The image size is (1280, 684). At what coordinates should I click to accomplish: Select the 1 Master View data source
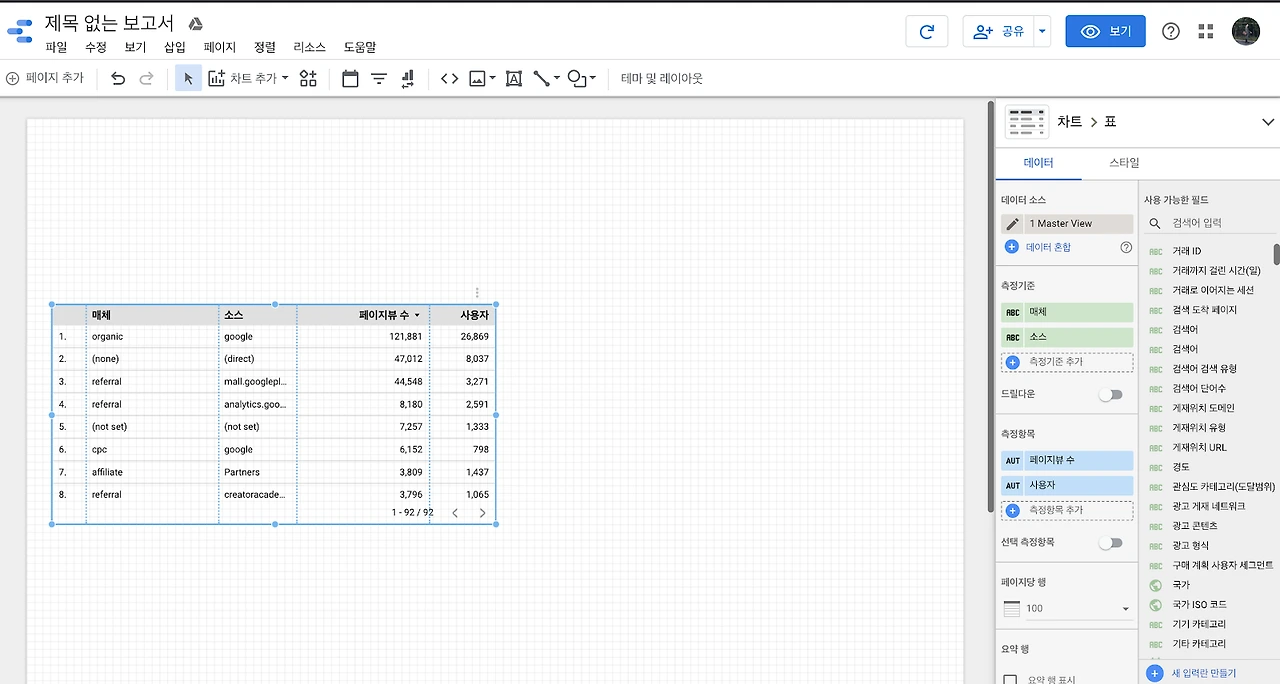click(x=1067, y=224)
